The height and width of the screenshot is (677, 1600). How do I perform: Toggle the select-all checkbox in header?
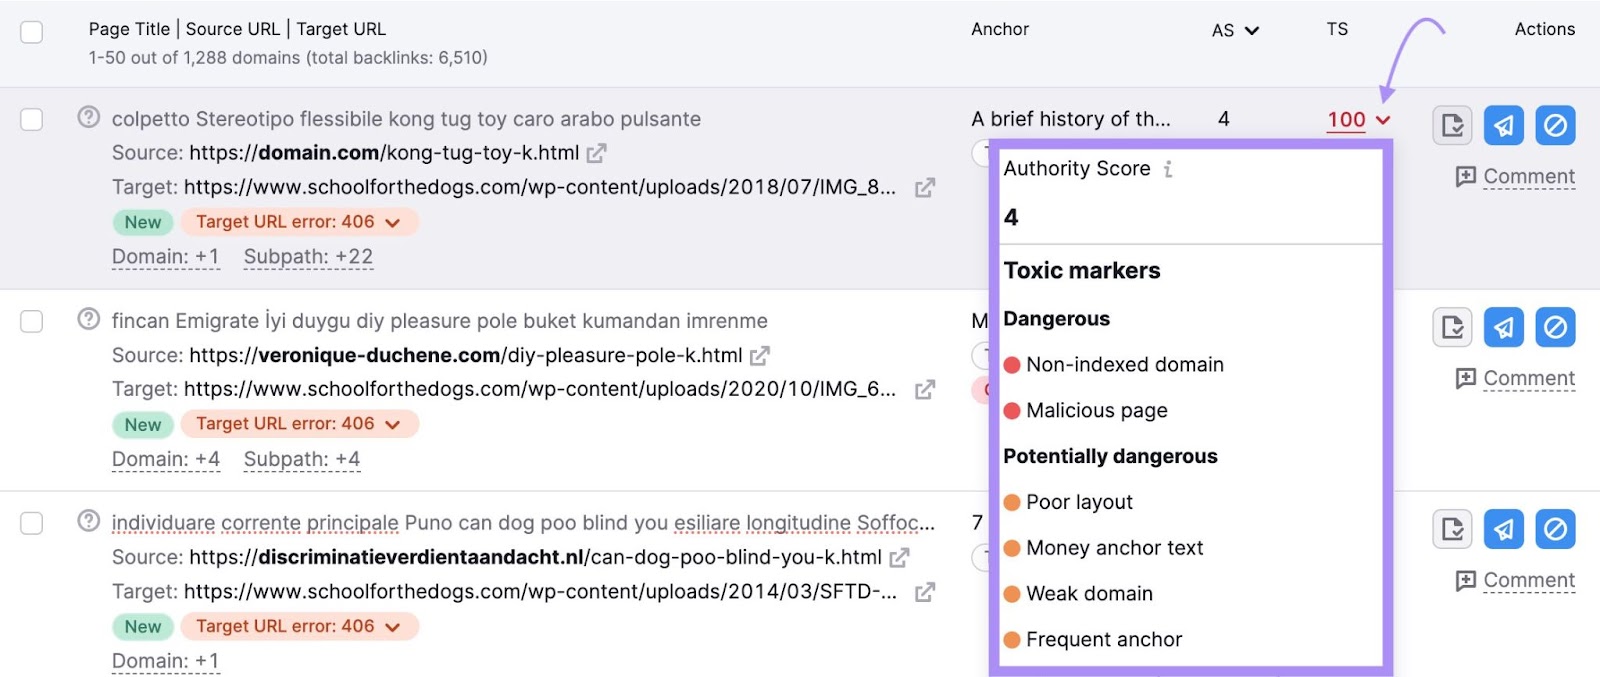32,32
